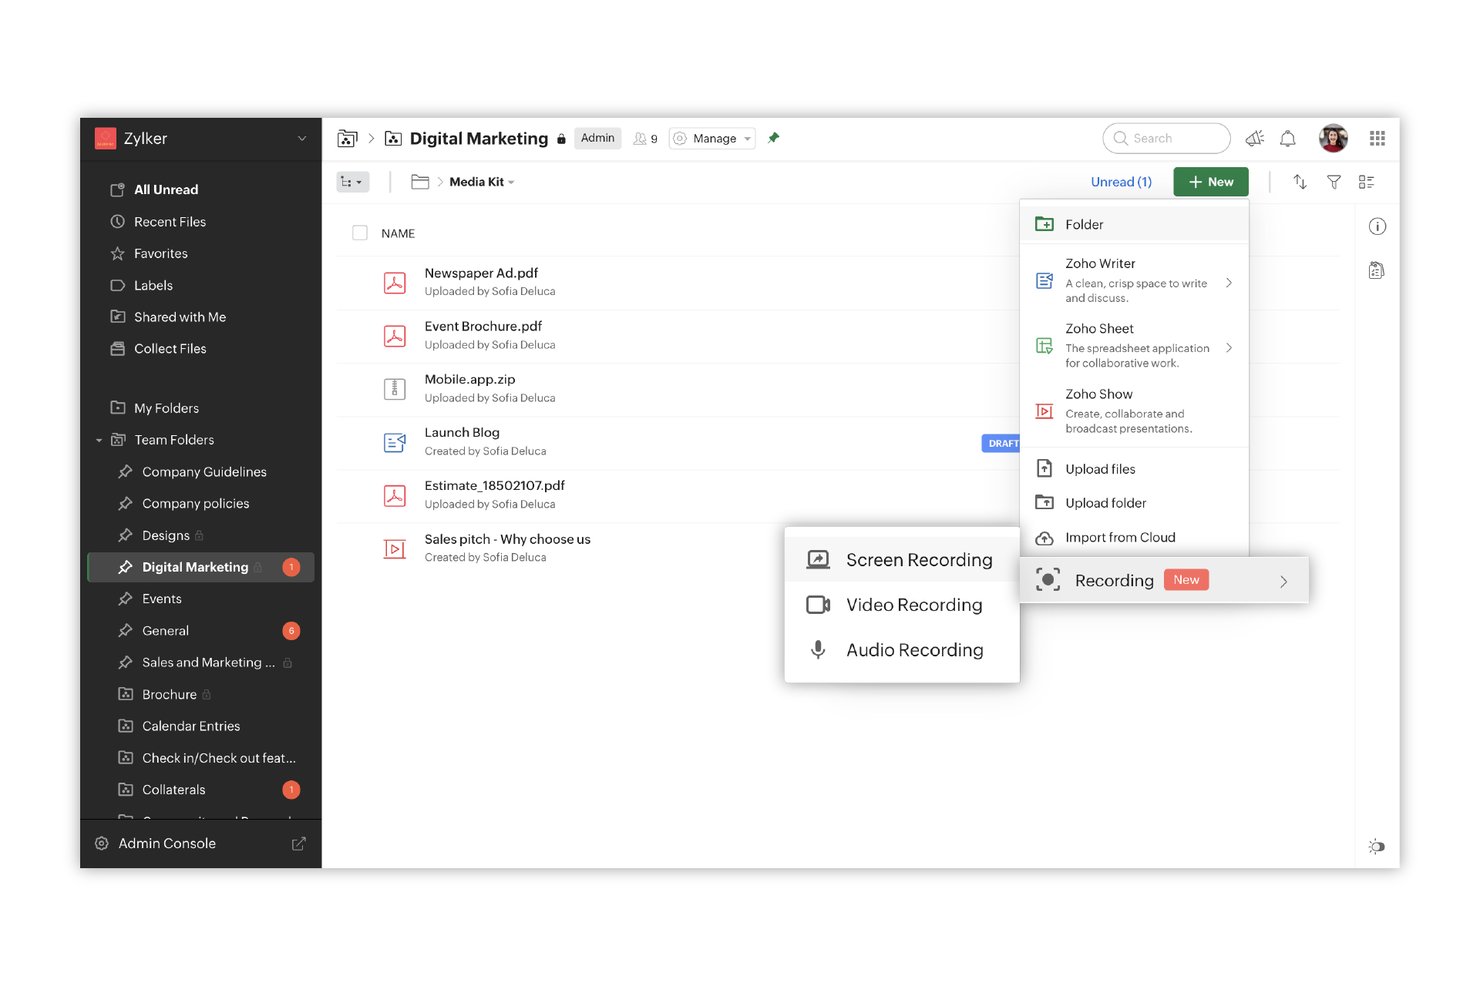Open the Manage dropdown

tap(712, 138)
